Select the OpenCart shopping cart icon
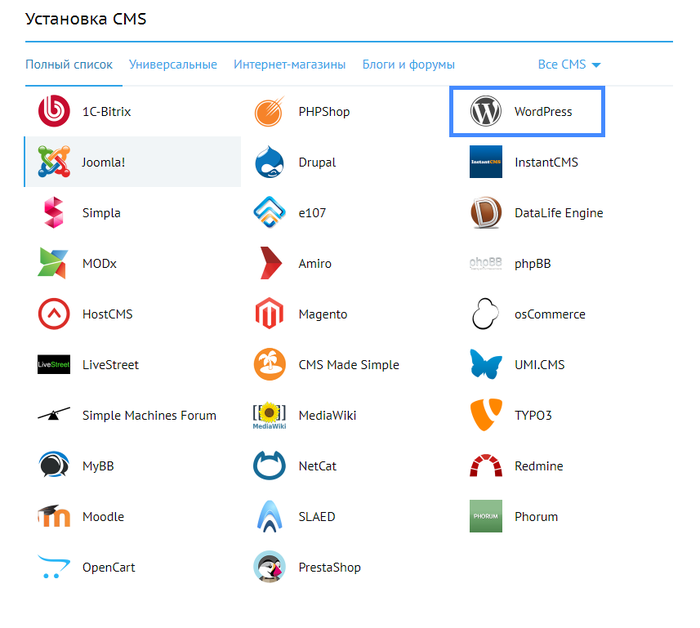The image size is (700, 628). [x=54, y=567]
